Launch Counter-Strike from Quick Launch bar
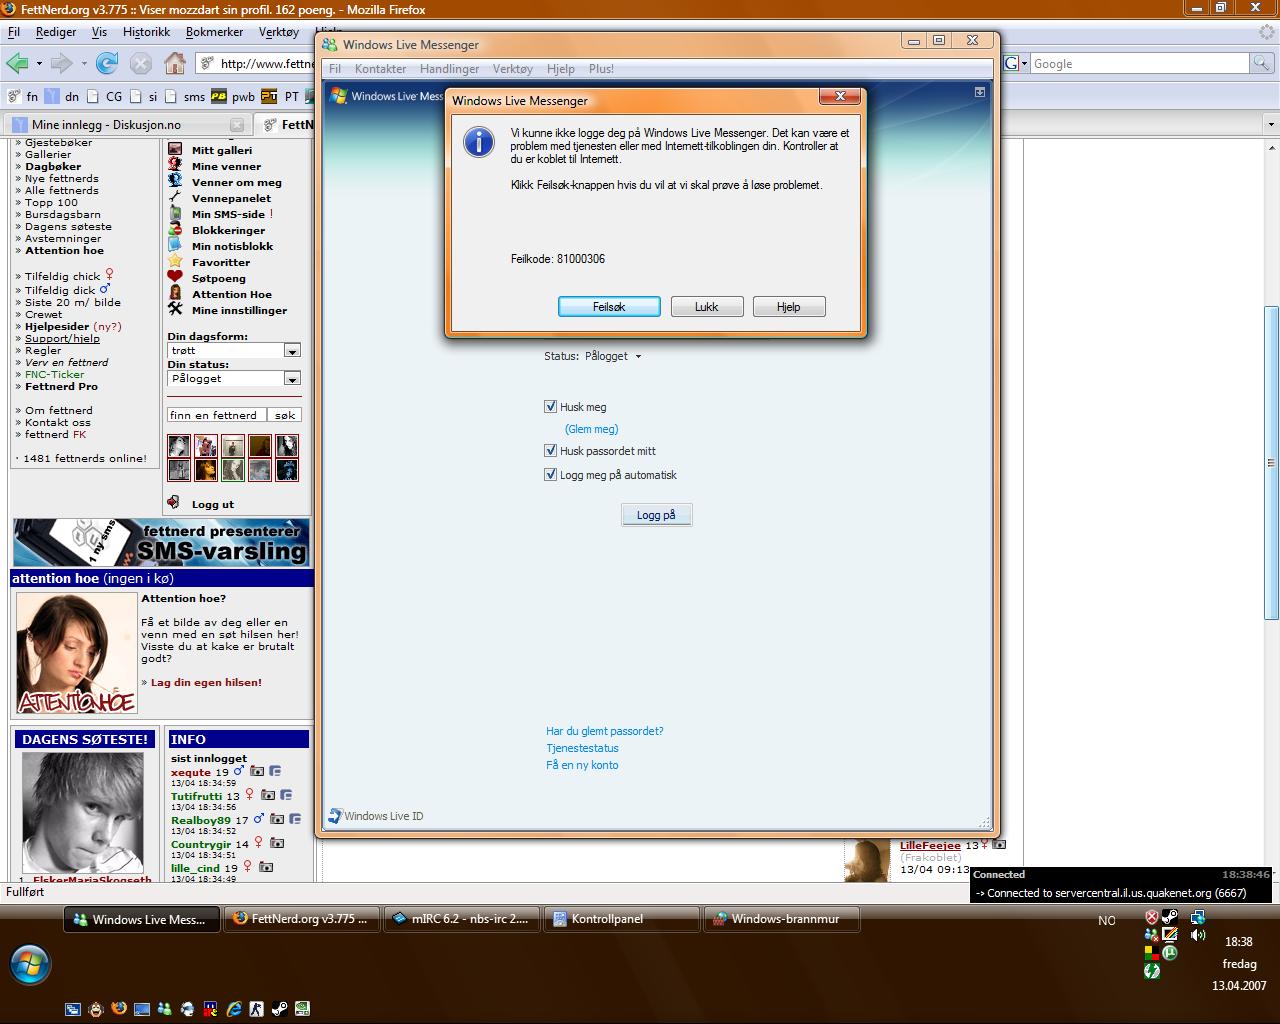 pos(257,1008)
